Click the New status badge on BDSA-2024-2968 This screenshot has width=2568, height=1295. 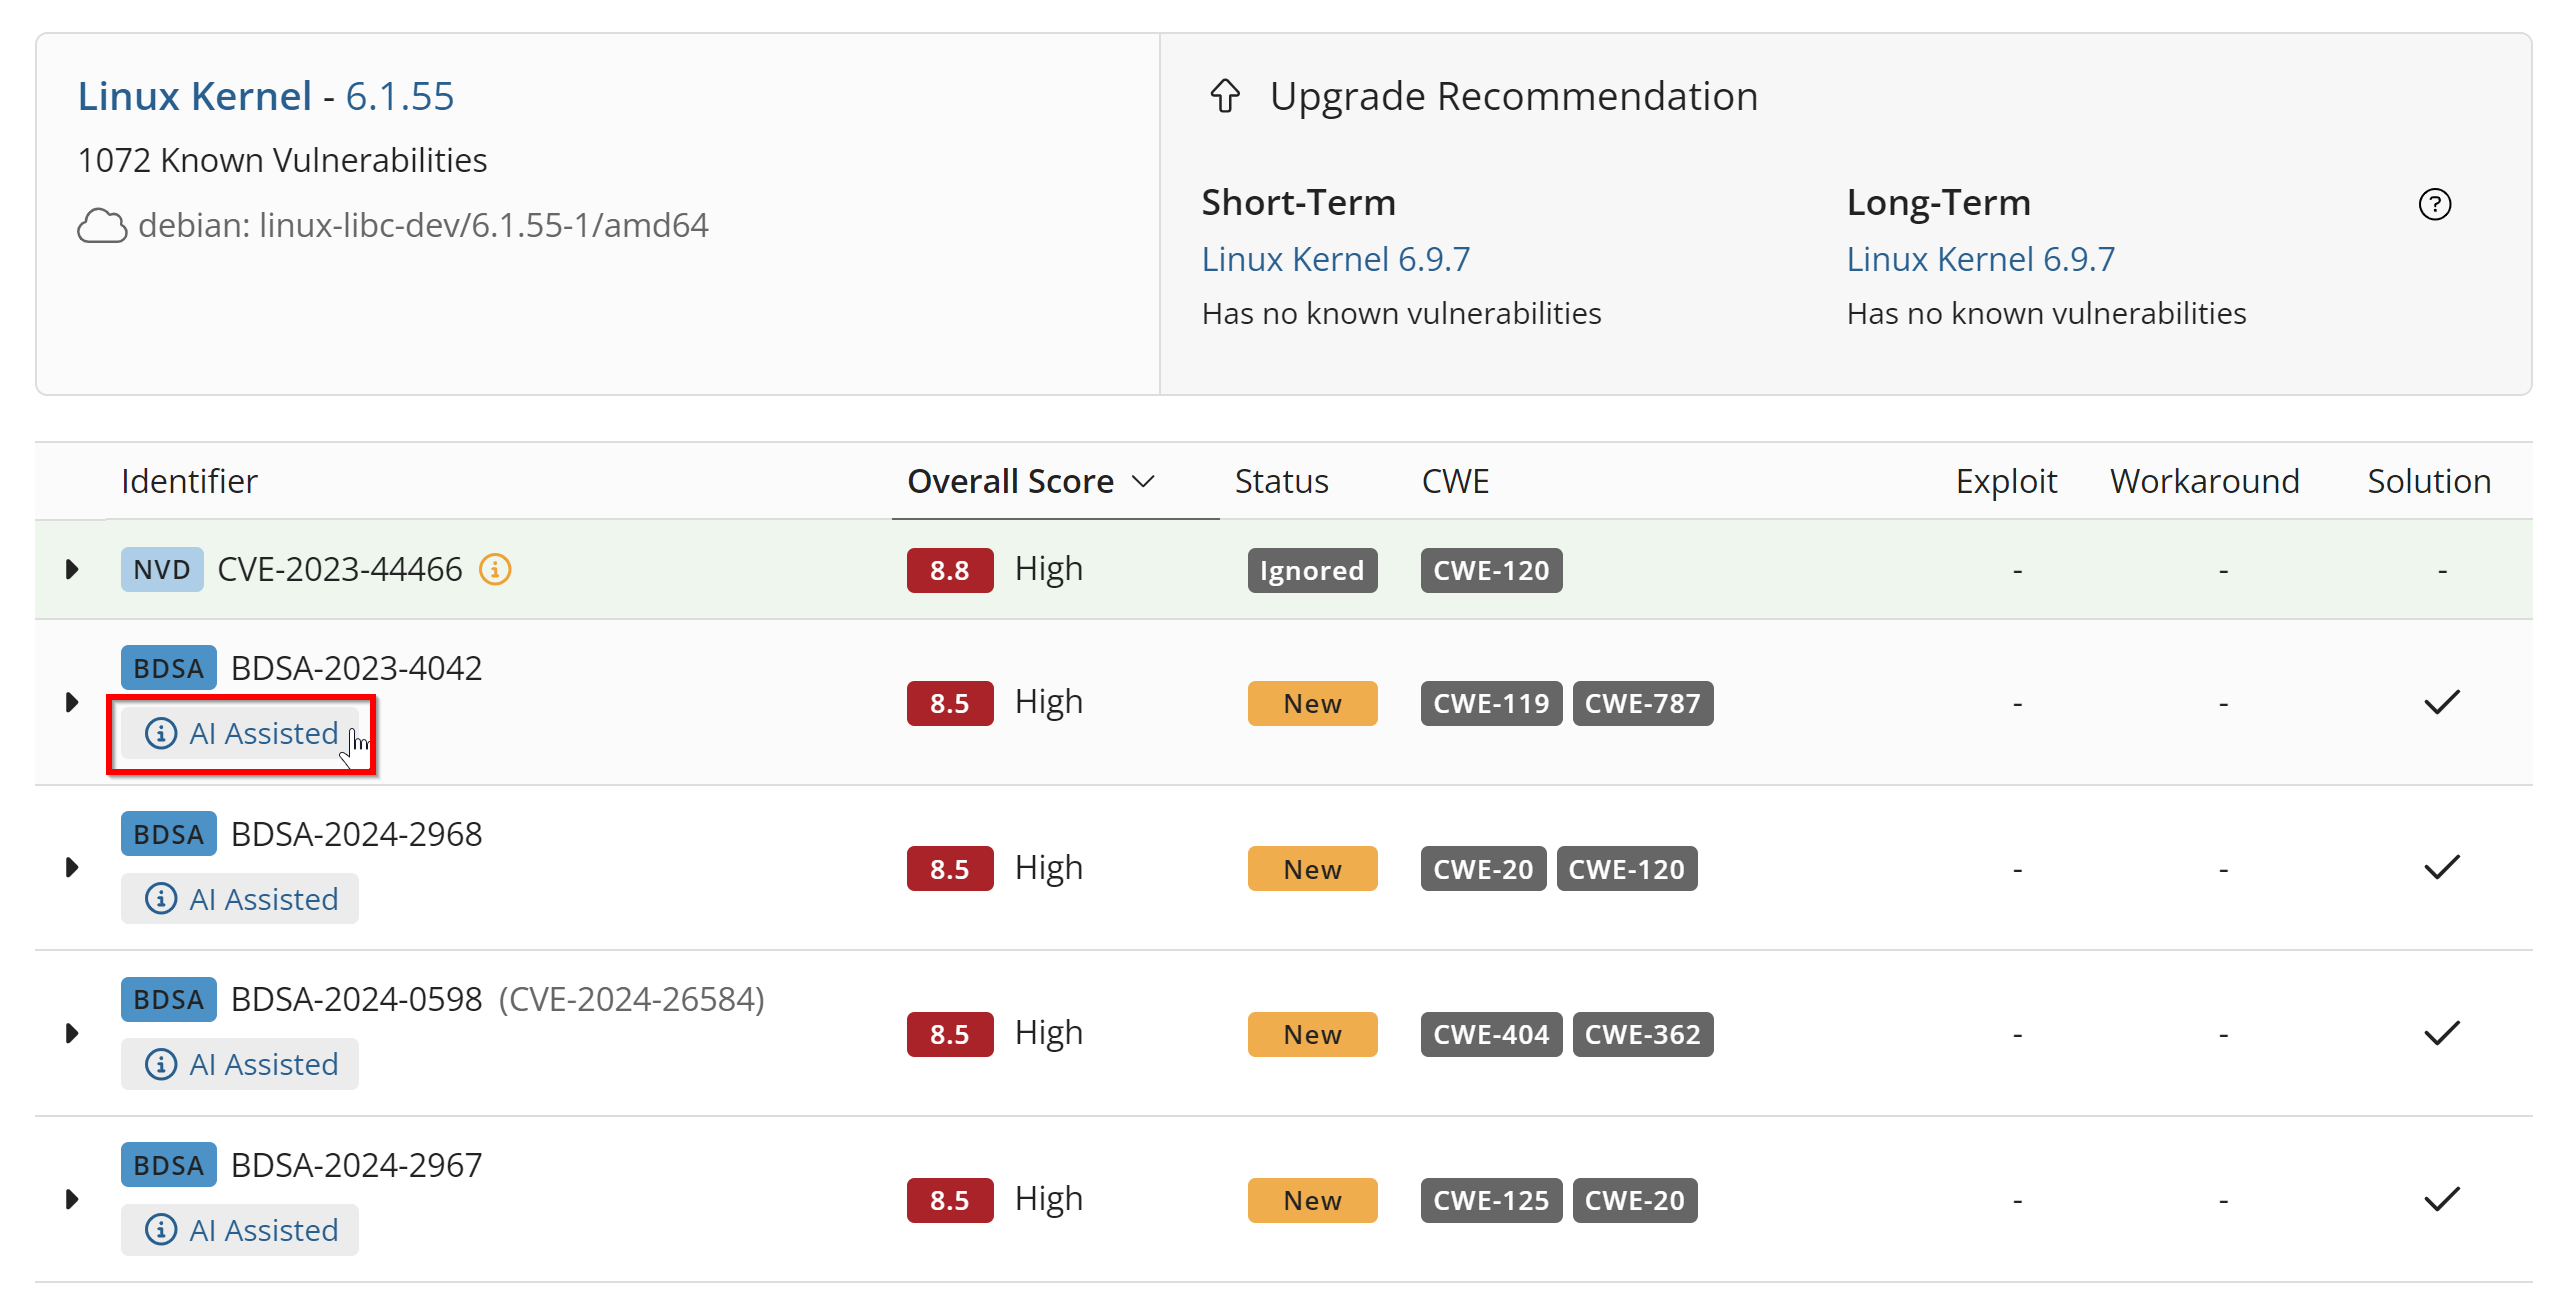point(1312,868)
